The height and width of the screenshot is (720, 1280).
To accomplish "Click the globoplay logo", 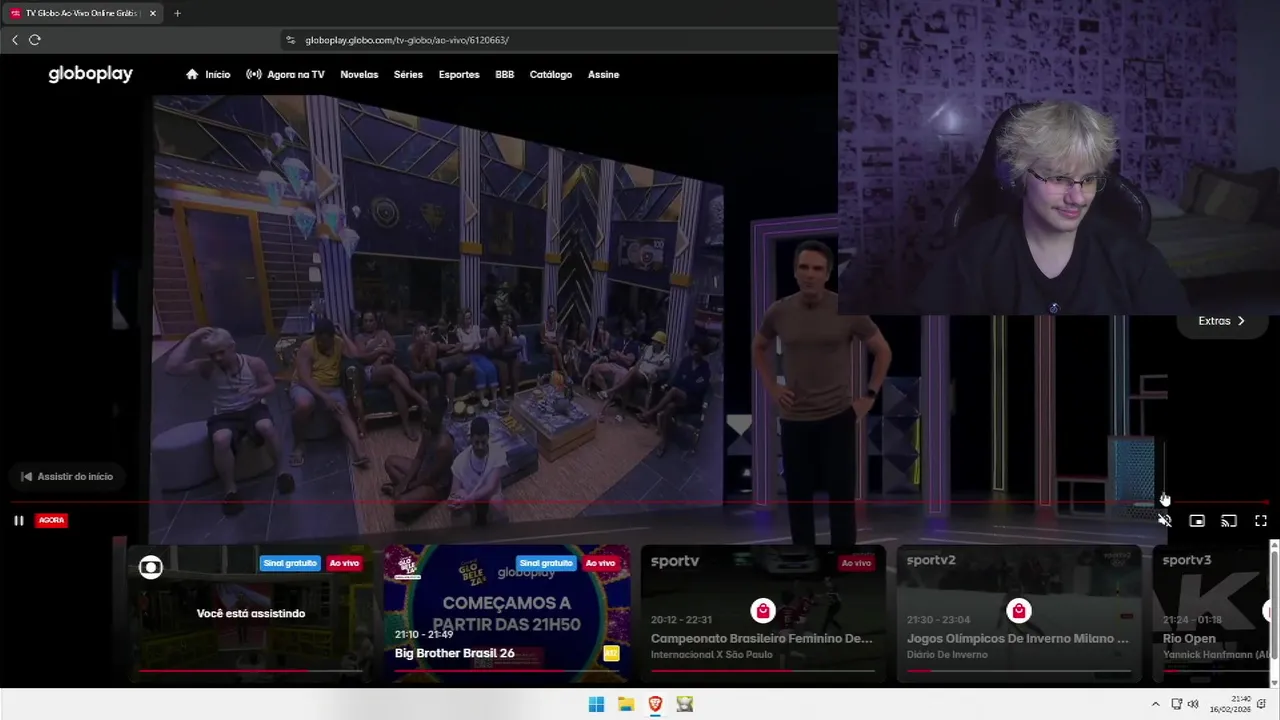I will pyautogui.click(x=90, y=74).
